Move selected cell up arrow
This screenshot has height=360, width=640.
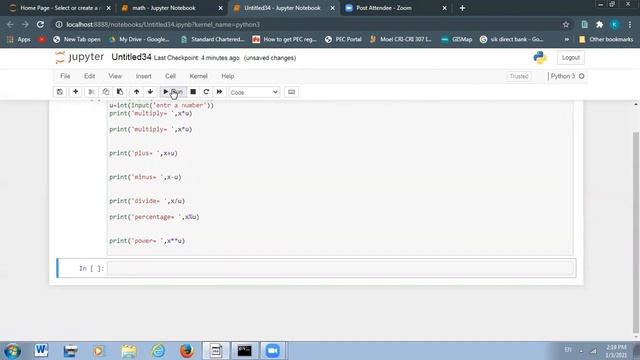(136, 92)
